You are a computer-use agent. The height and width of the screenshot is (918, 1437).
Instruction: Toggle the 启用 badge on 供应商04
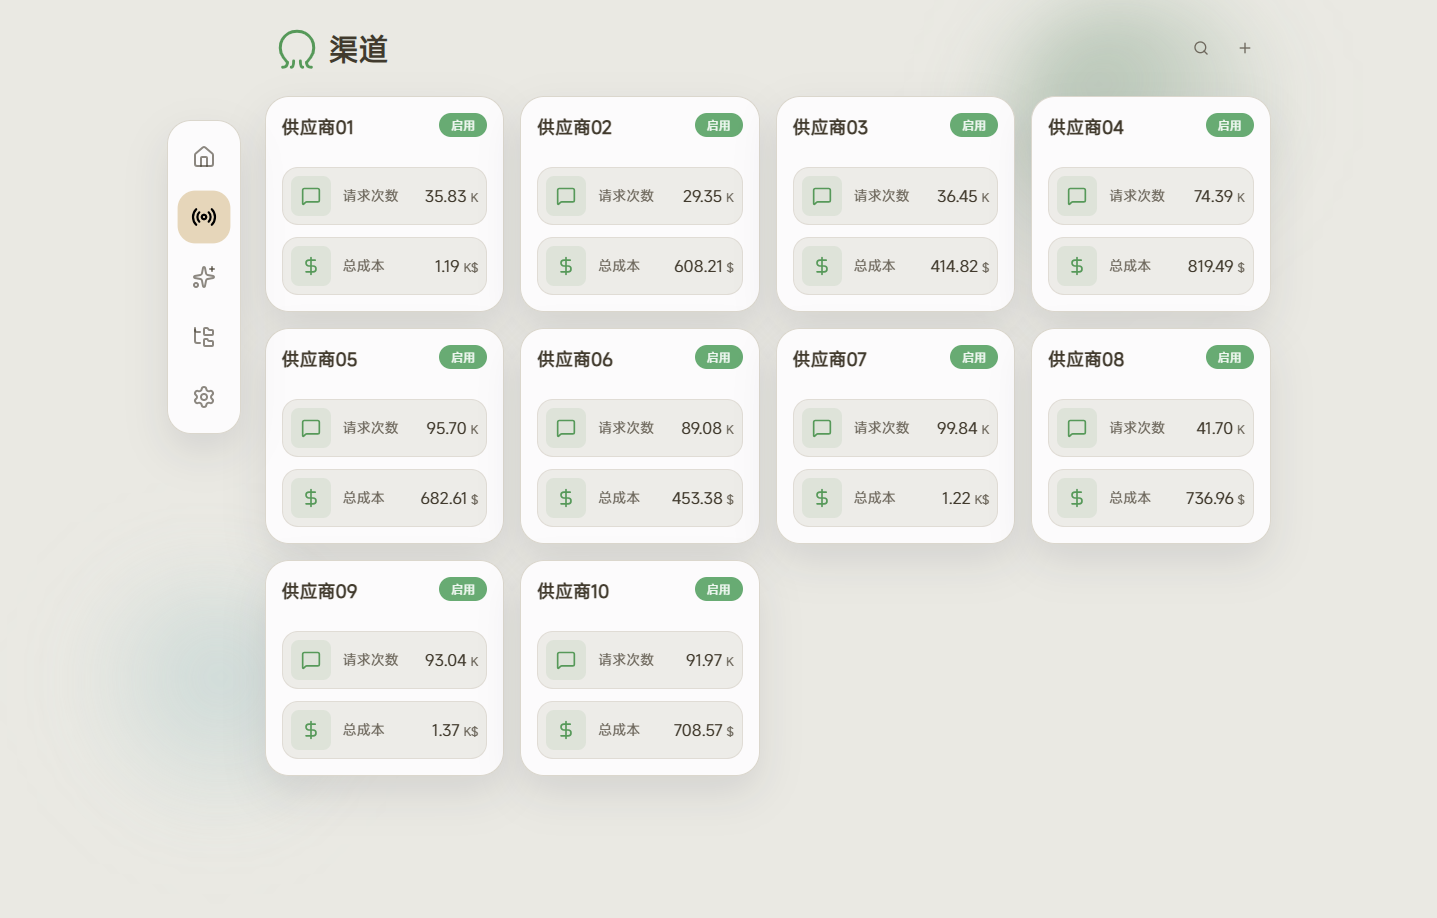1230,125
